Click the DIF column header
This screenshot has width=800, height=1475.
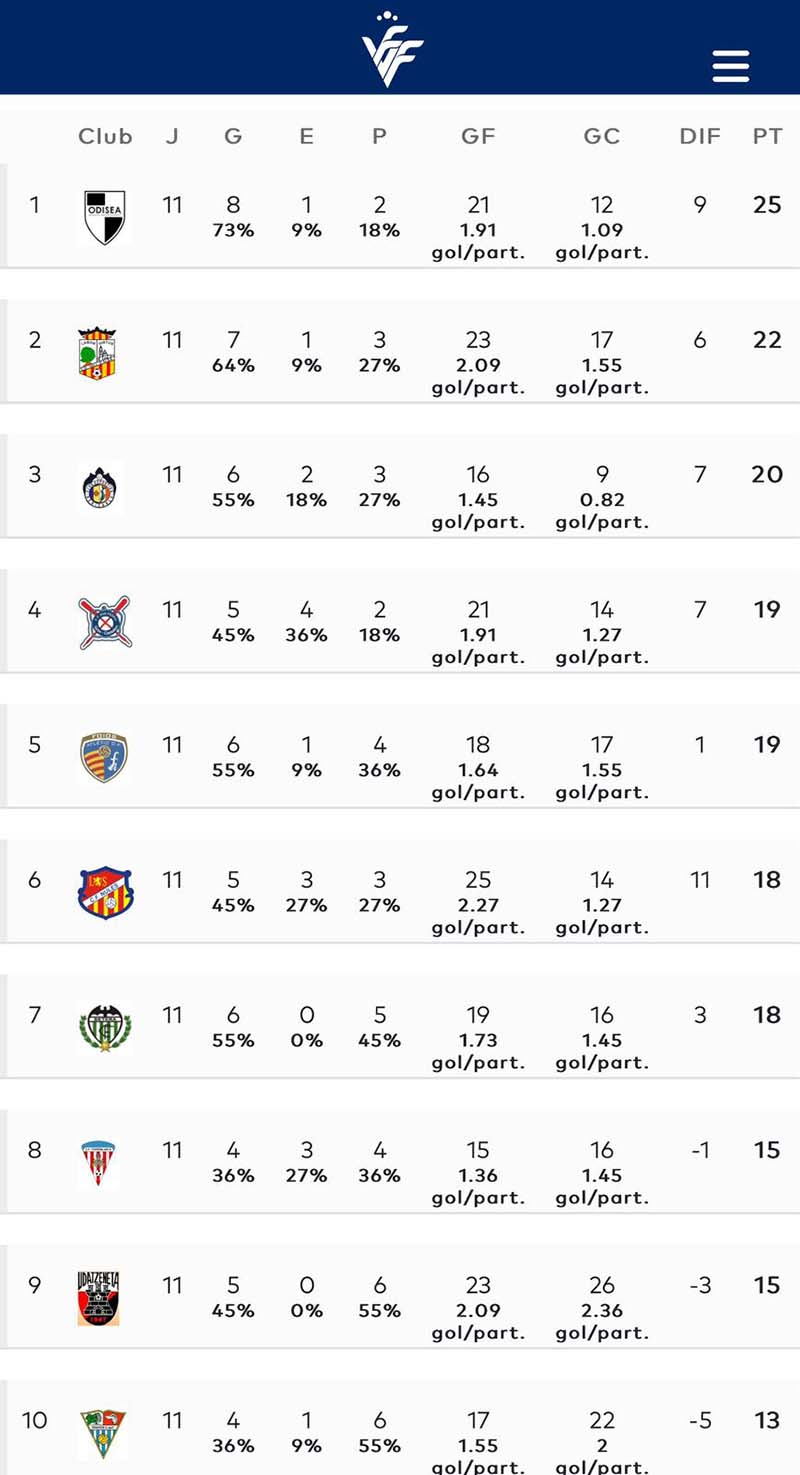[x=700, y=137]
